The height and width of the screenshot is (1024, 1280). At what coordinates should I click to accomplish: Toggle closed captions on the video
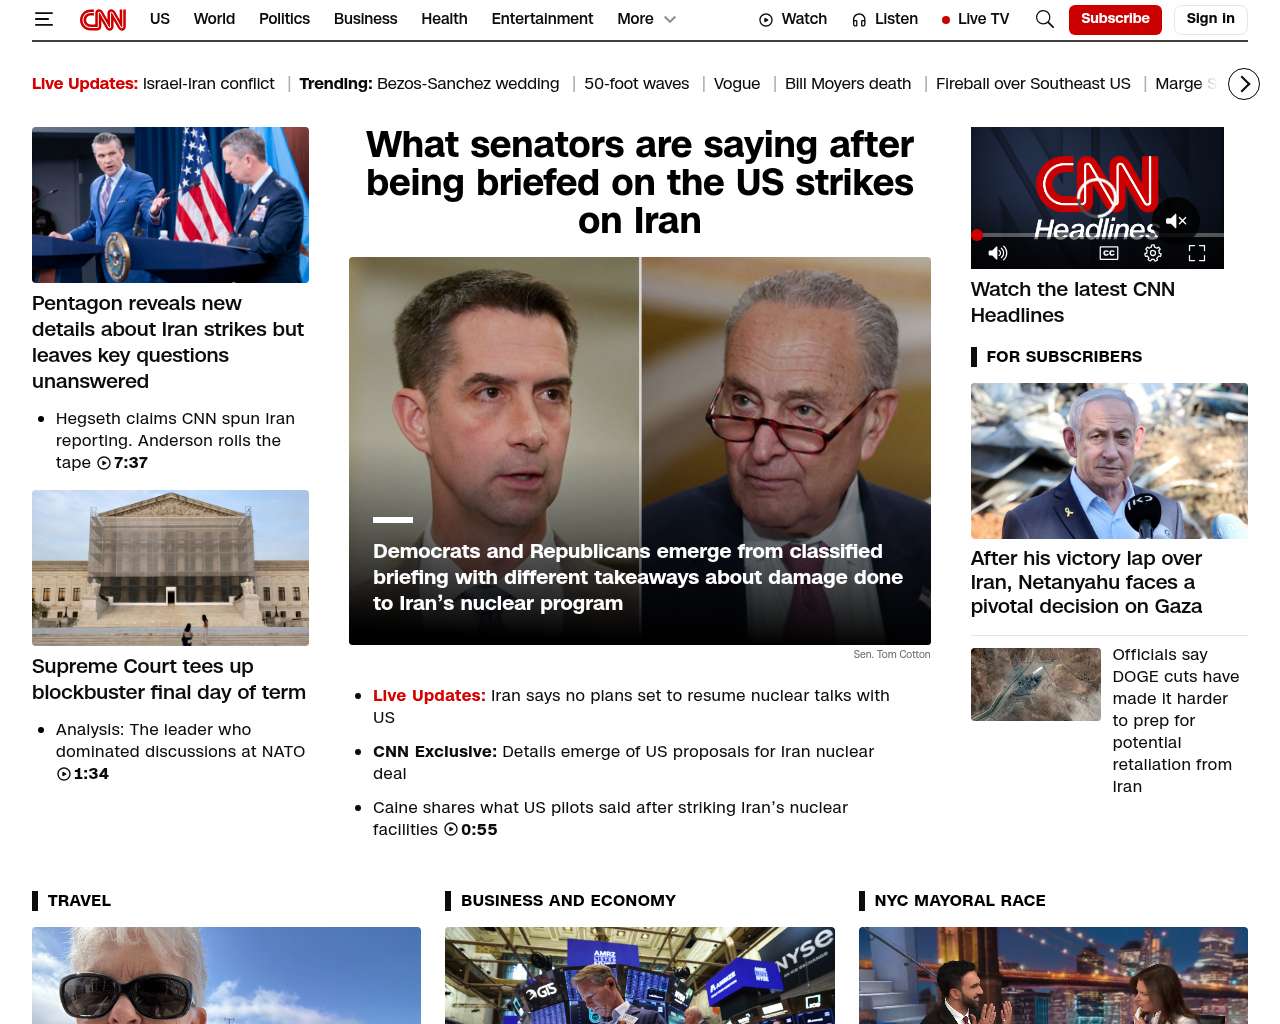click(x=1109, y=253)
